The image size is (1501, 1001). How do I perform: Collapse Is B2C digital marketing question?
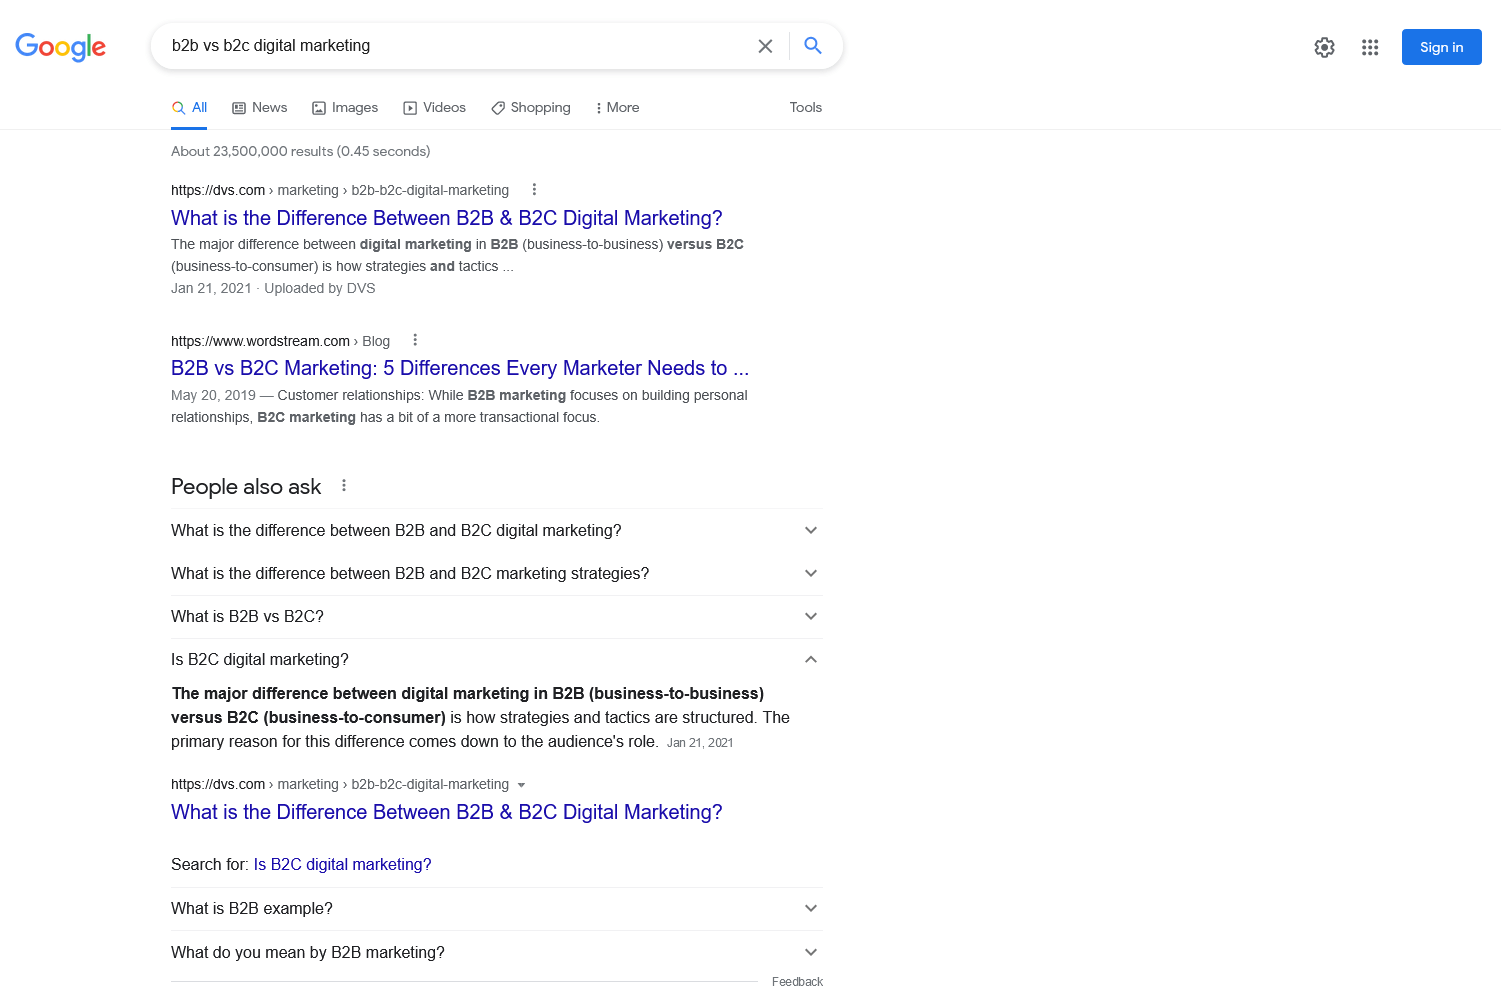pyautogui.click(x=497, y=659)
